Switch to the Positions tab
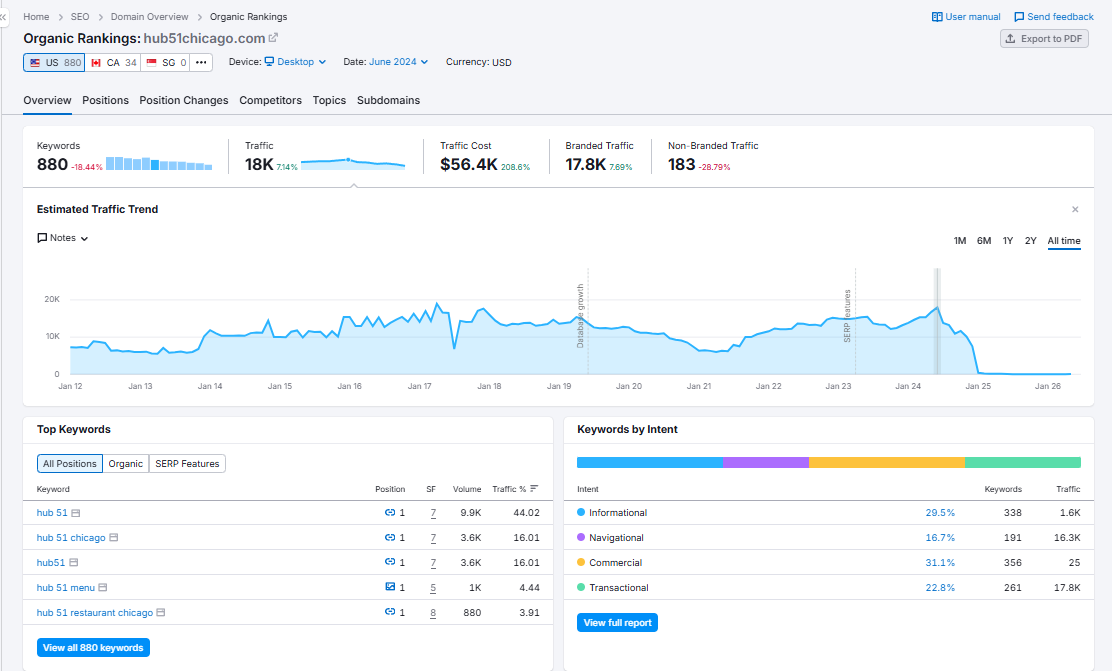This screenshot has width=1112, height=671. click(106, 100)
